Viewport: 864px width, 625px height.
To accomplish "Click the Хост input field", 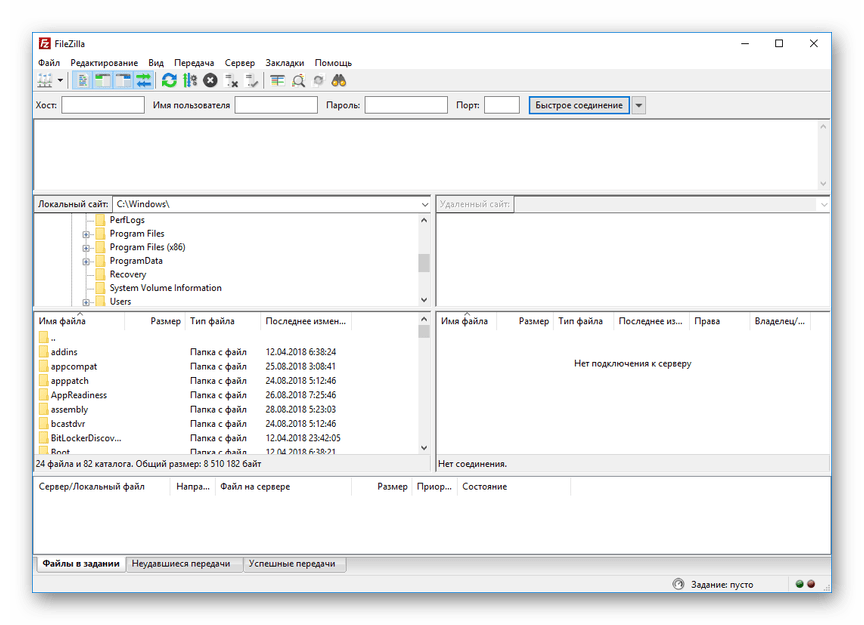I will point(103,105).
